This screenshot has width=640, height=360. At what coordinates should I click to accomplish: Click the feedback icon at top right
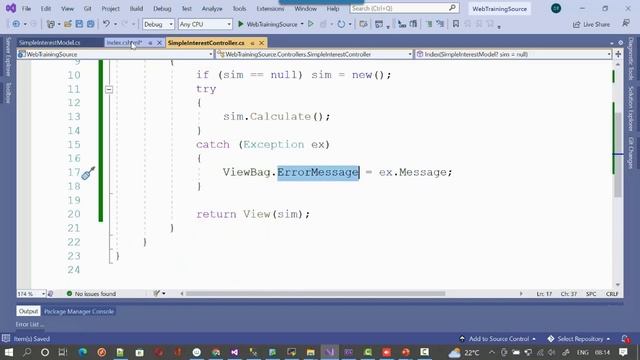coord(626,24)
